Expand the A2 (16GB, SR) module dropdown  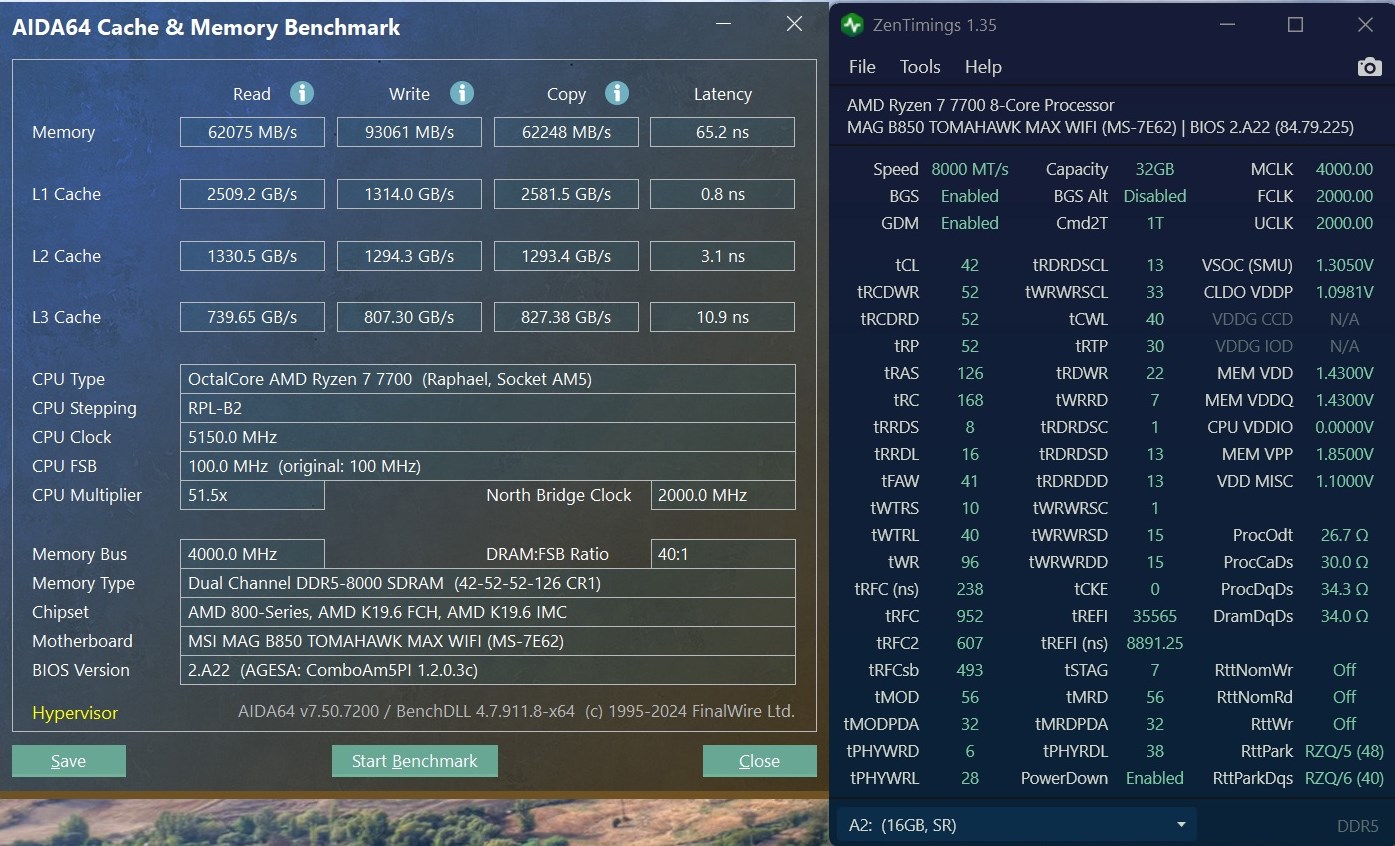[x=1015, y=825]
